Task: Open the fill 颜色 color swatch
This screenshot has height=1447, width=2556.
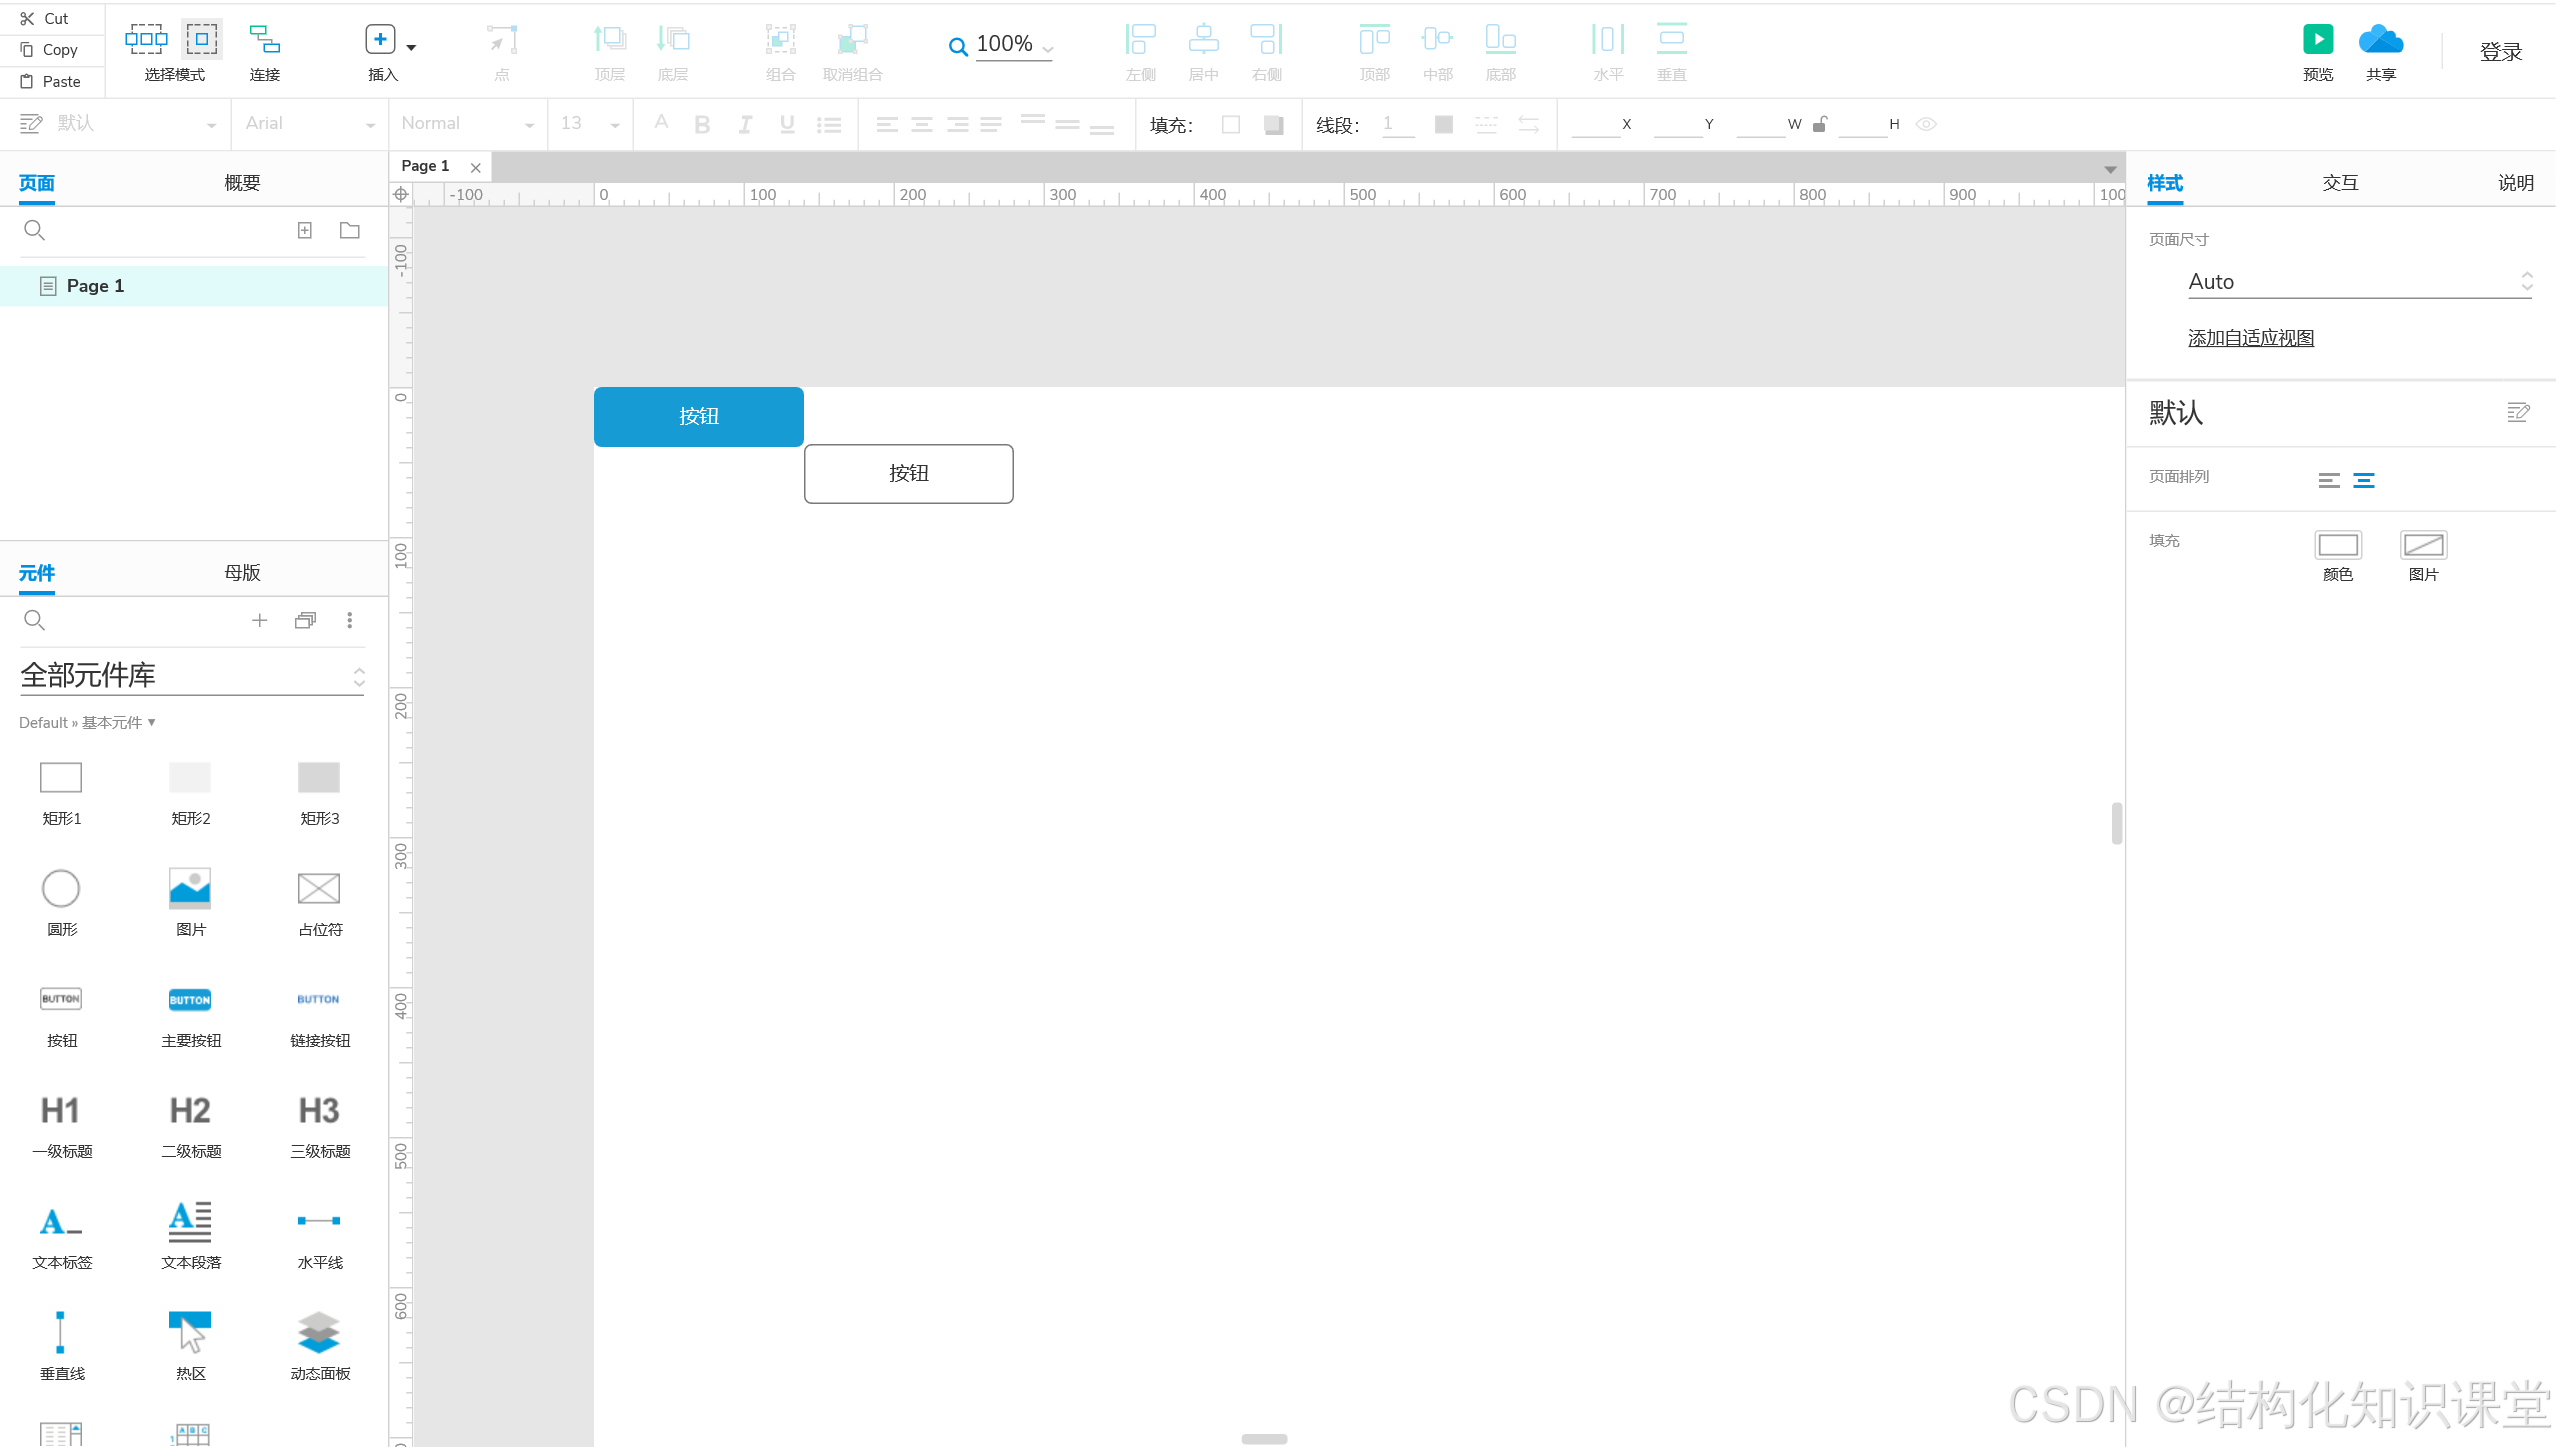Action: click(x=2337, y=545)
